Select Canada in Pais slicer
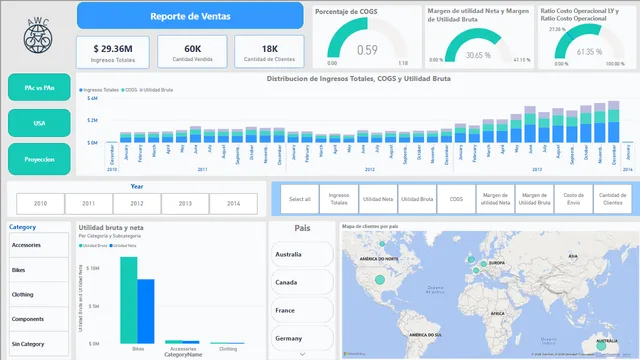Screen dimensions: 640x360 click(302, 282)
